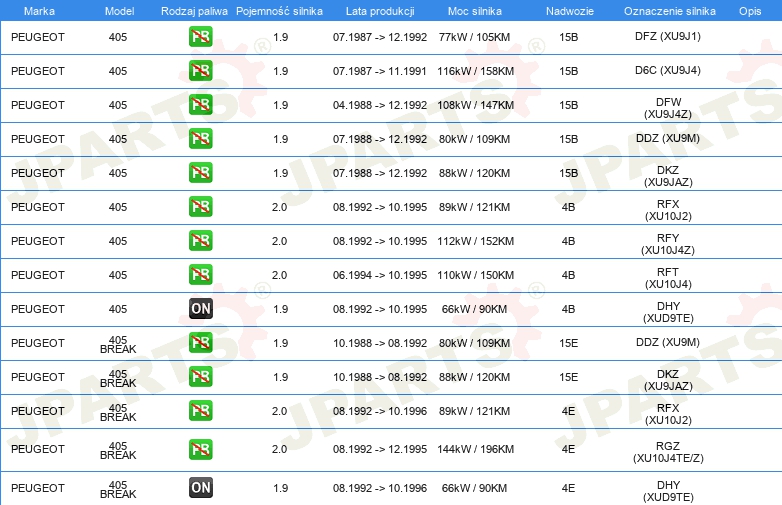The width and height of the screenshot is (782, 505).
Task: Select engine code RFY (XU10J4Z) cell
Action: [x=668, y=244]
